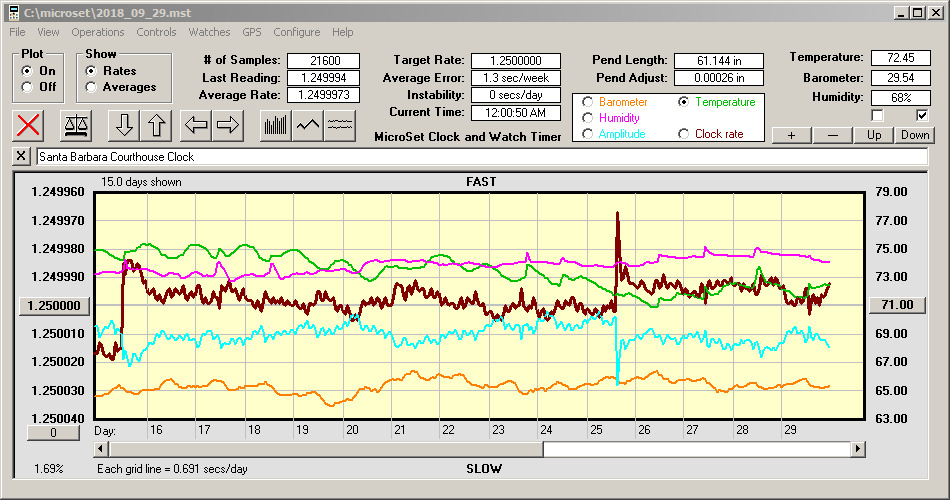Click the 71.00 right axis button
The image size is (950, 500).
pos(897,305)
